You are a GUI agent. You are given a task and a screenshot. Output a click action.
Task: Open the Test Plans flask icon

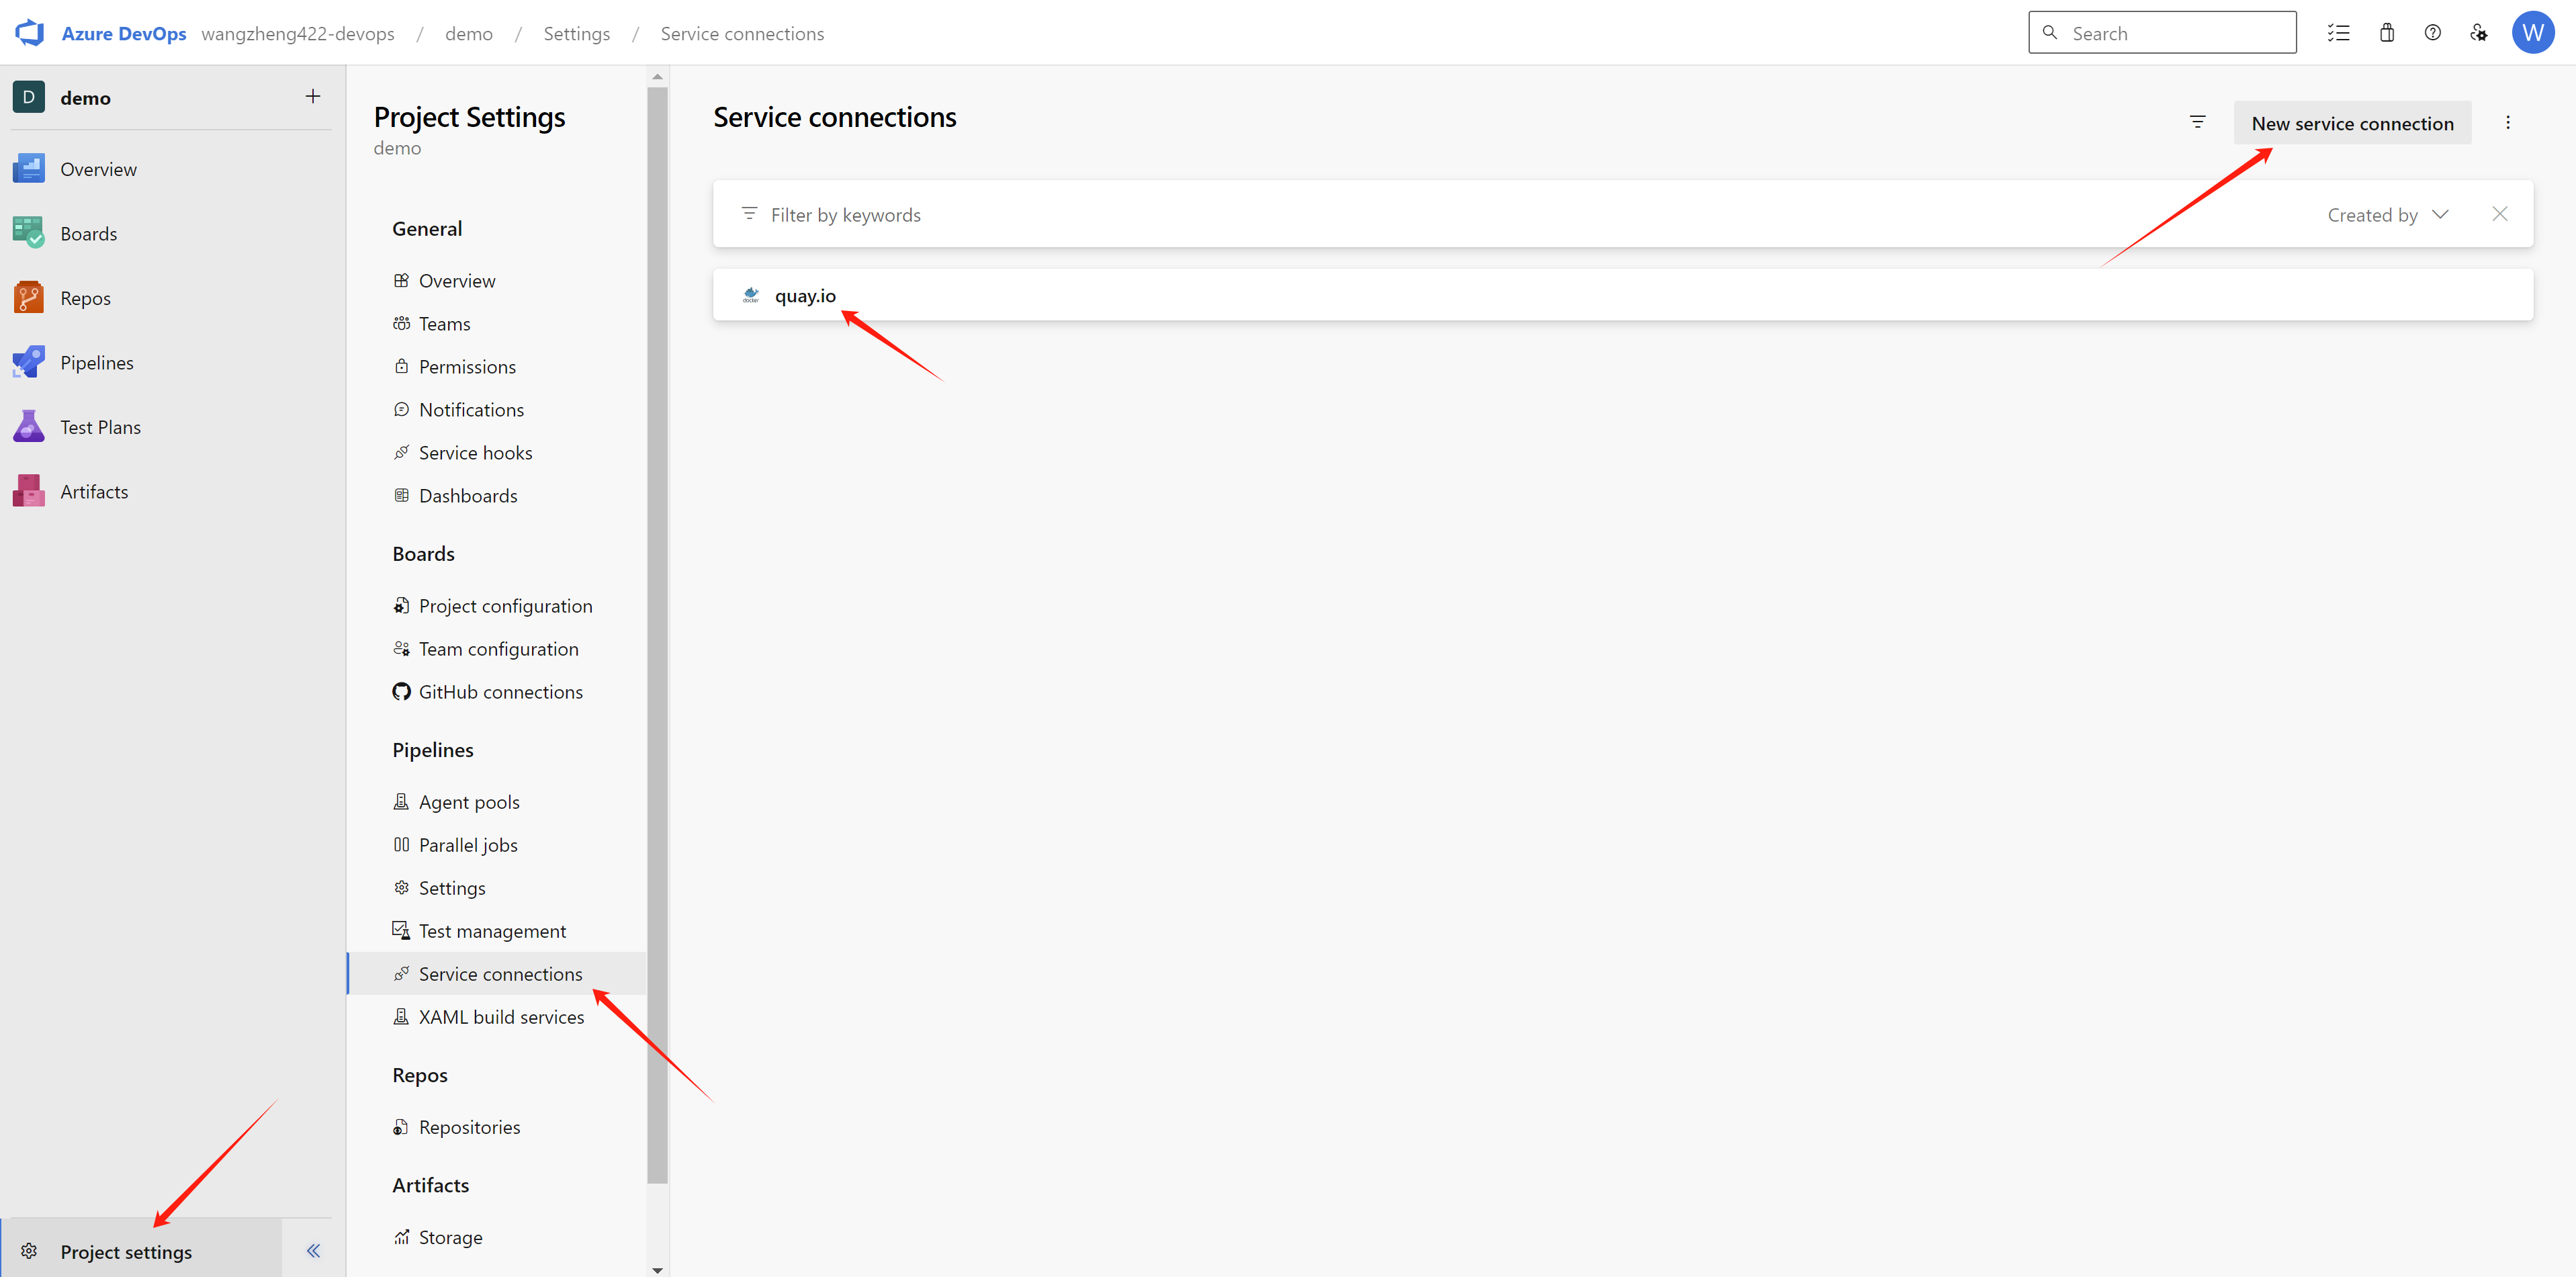[x=28, y=427]
